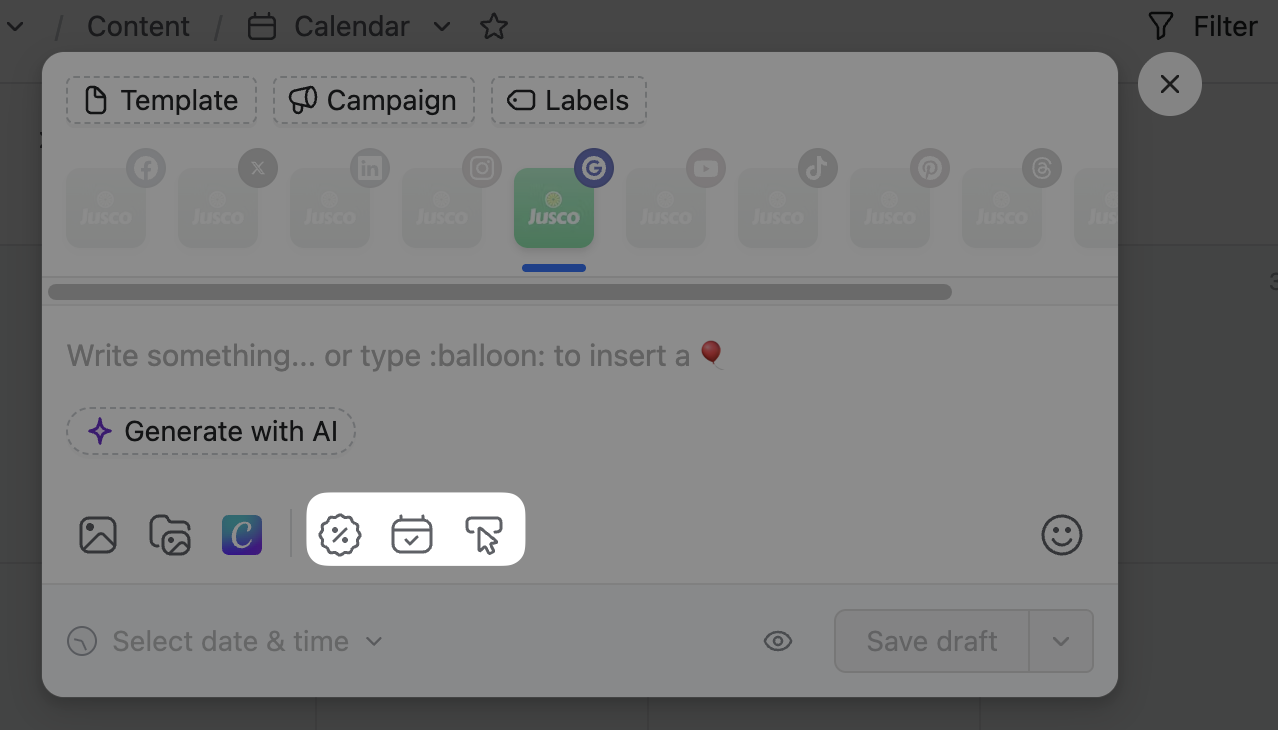Go to the Content breadcrumb
The width and height of the screenshot is (1278, 730).
138,27
